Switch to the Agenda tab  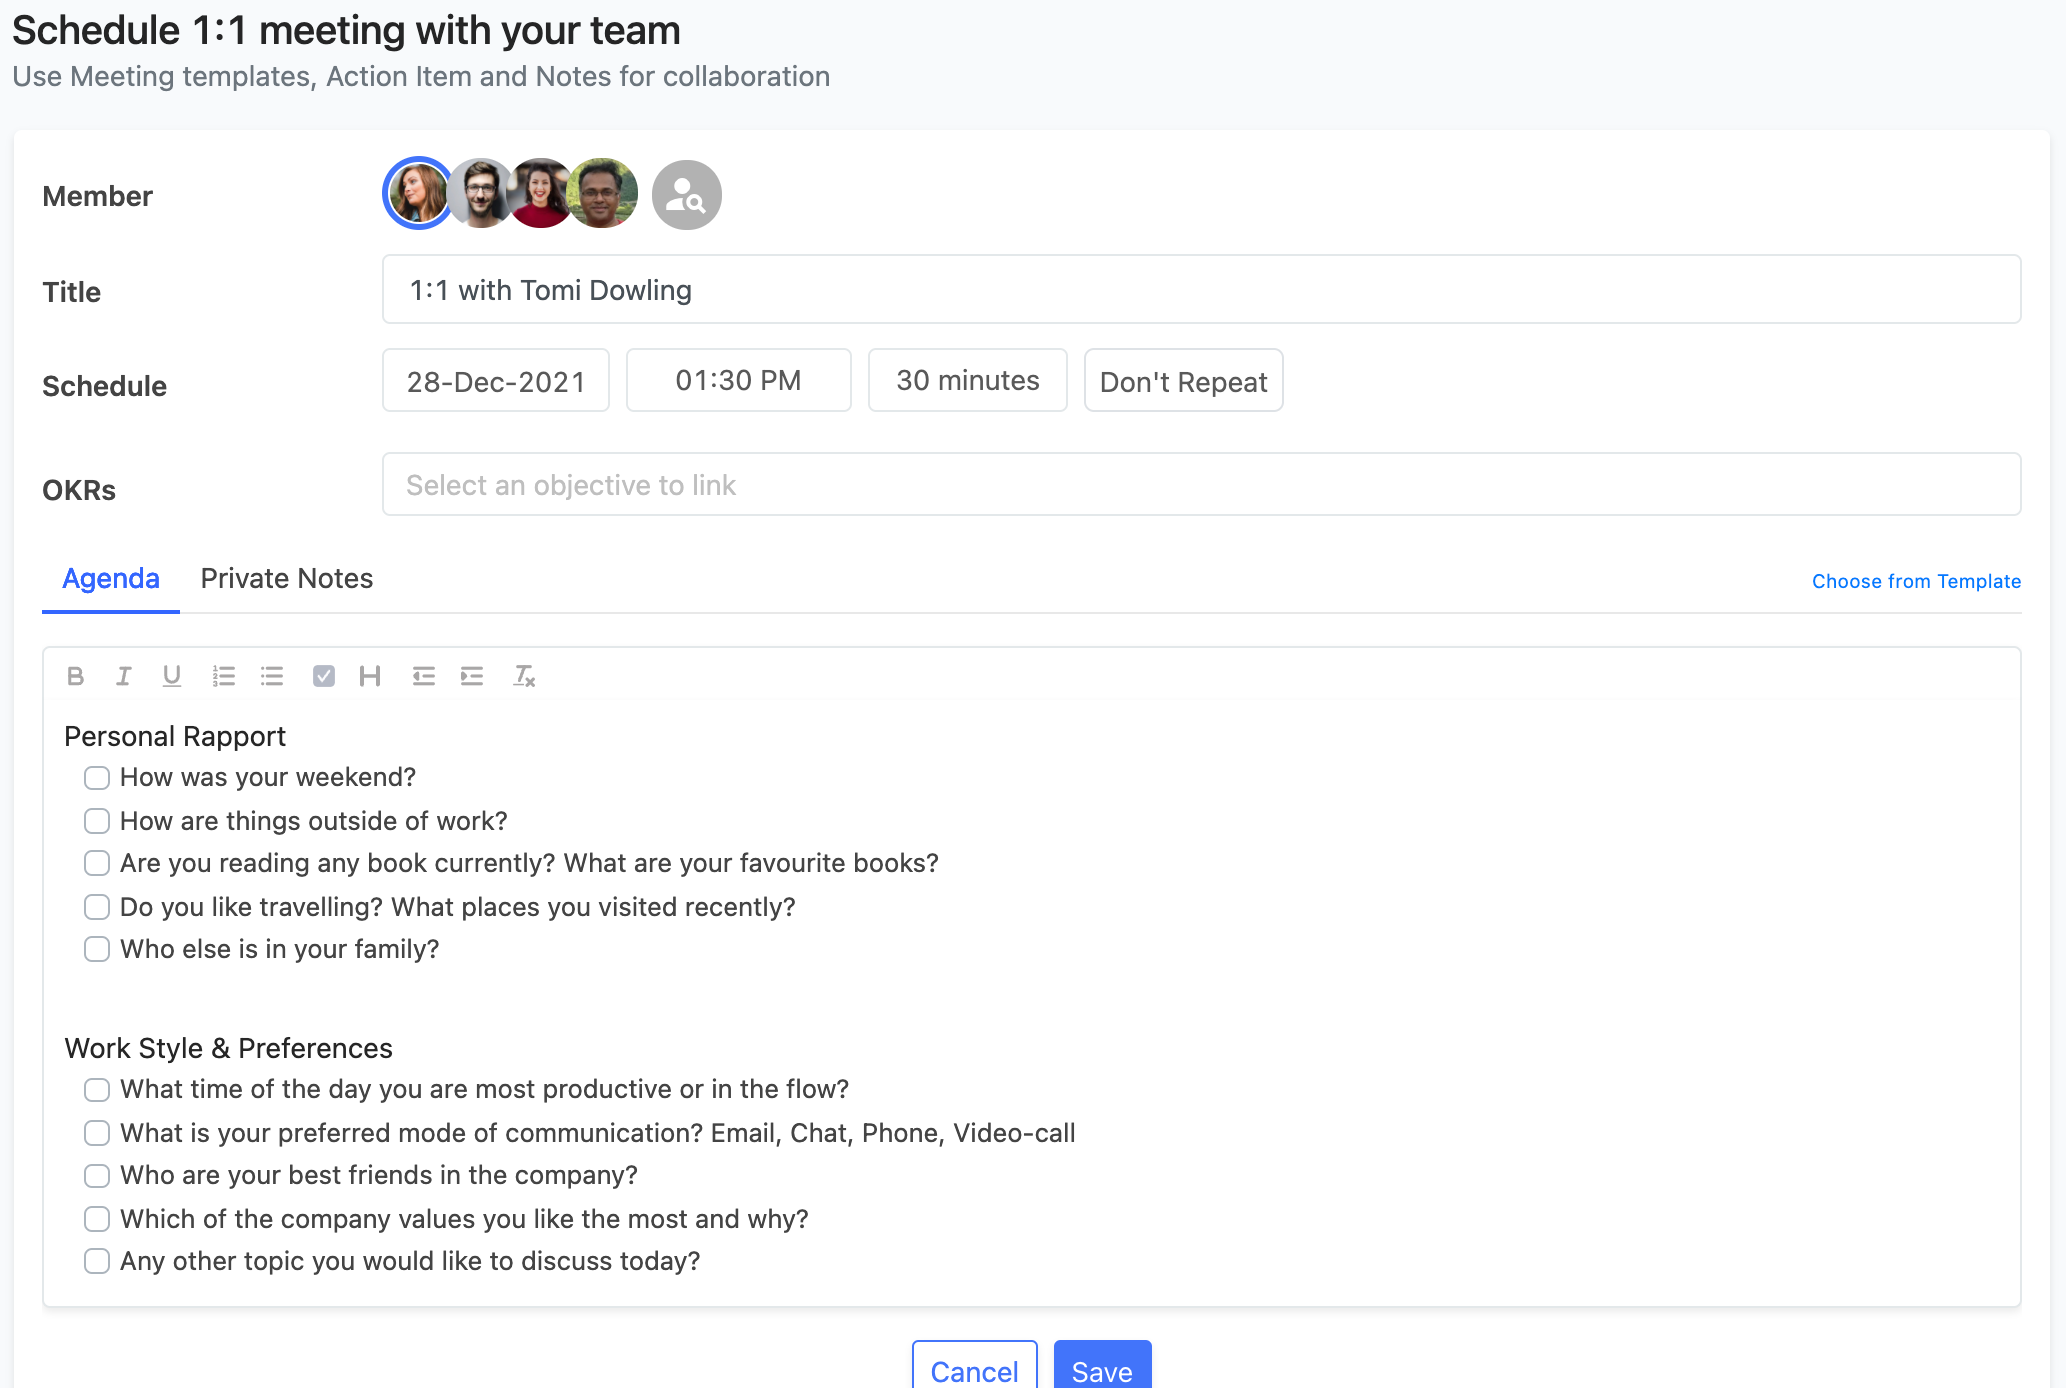[111, 580]
